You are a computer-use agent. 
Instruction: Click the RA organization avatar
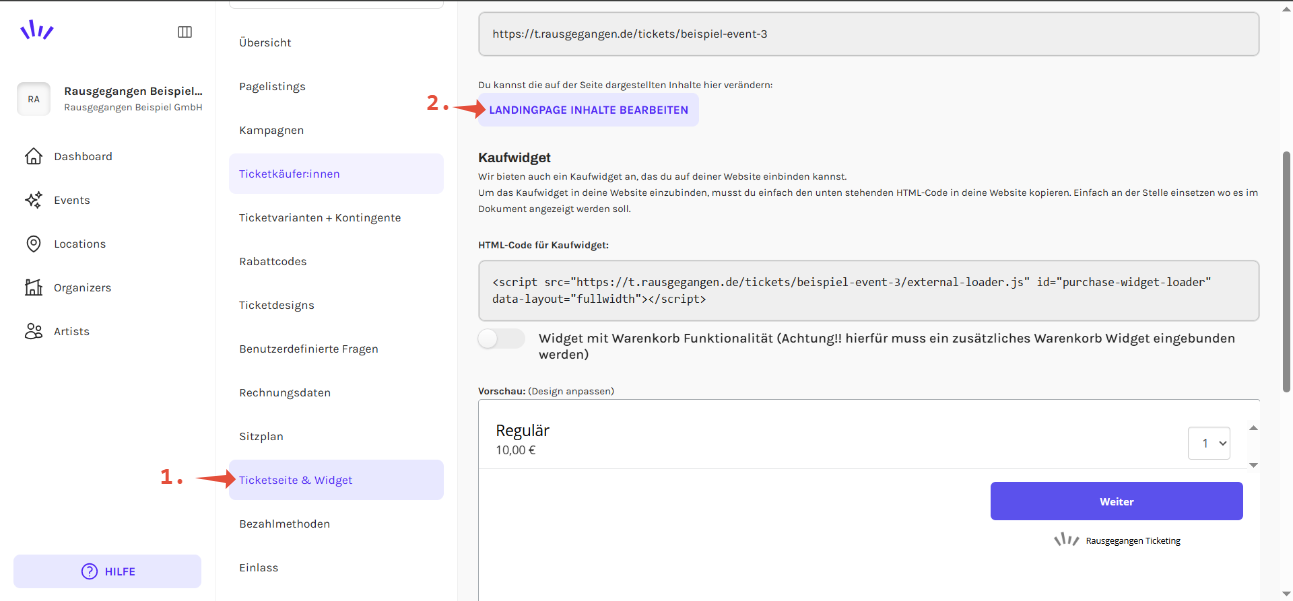pos(34,99)
